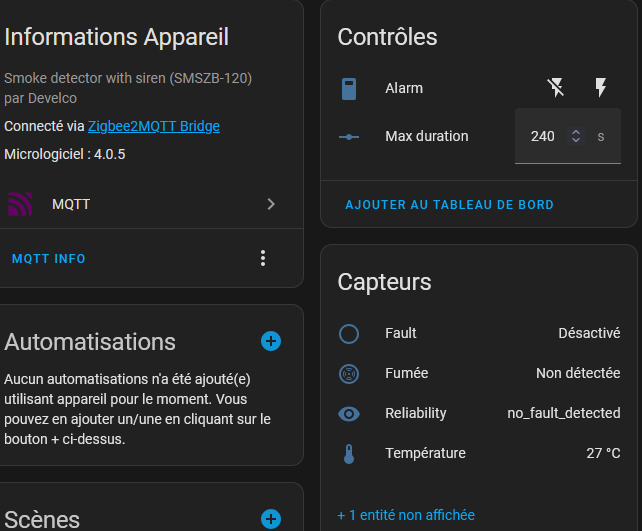The width and height of the screenshot is (642, 531).
Task: Click Ajouter au tableau de bord
Action: coord(450,205)
